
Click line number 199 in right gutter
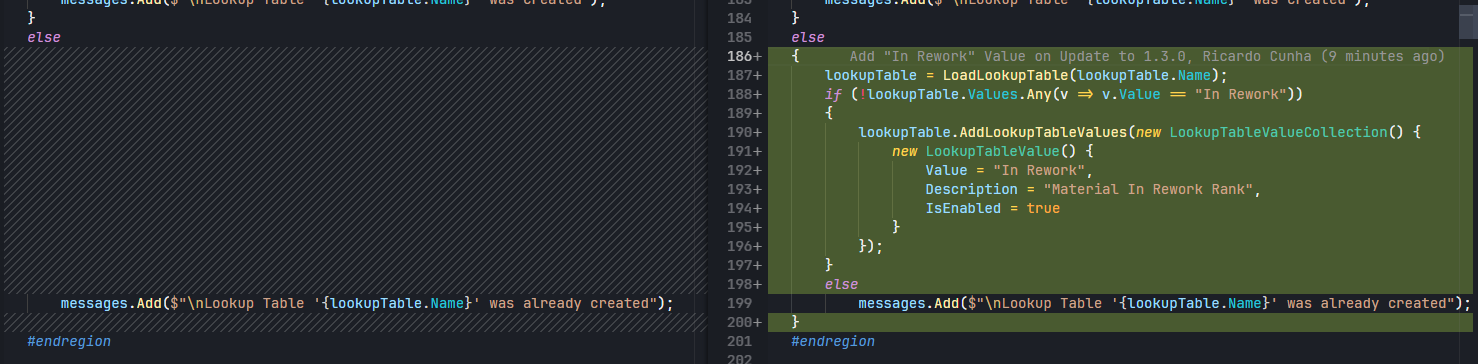point(740,304)
